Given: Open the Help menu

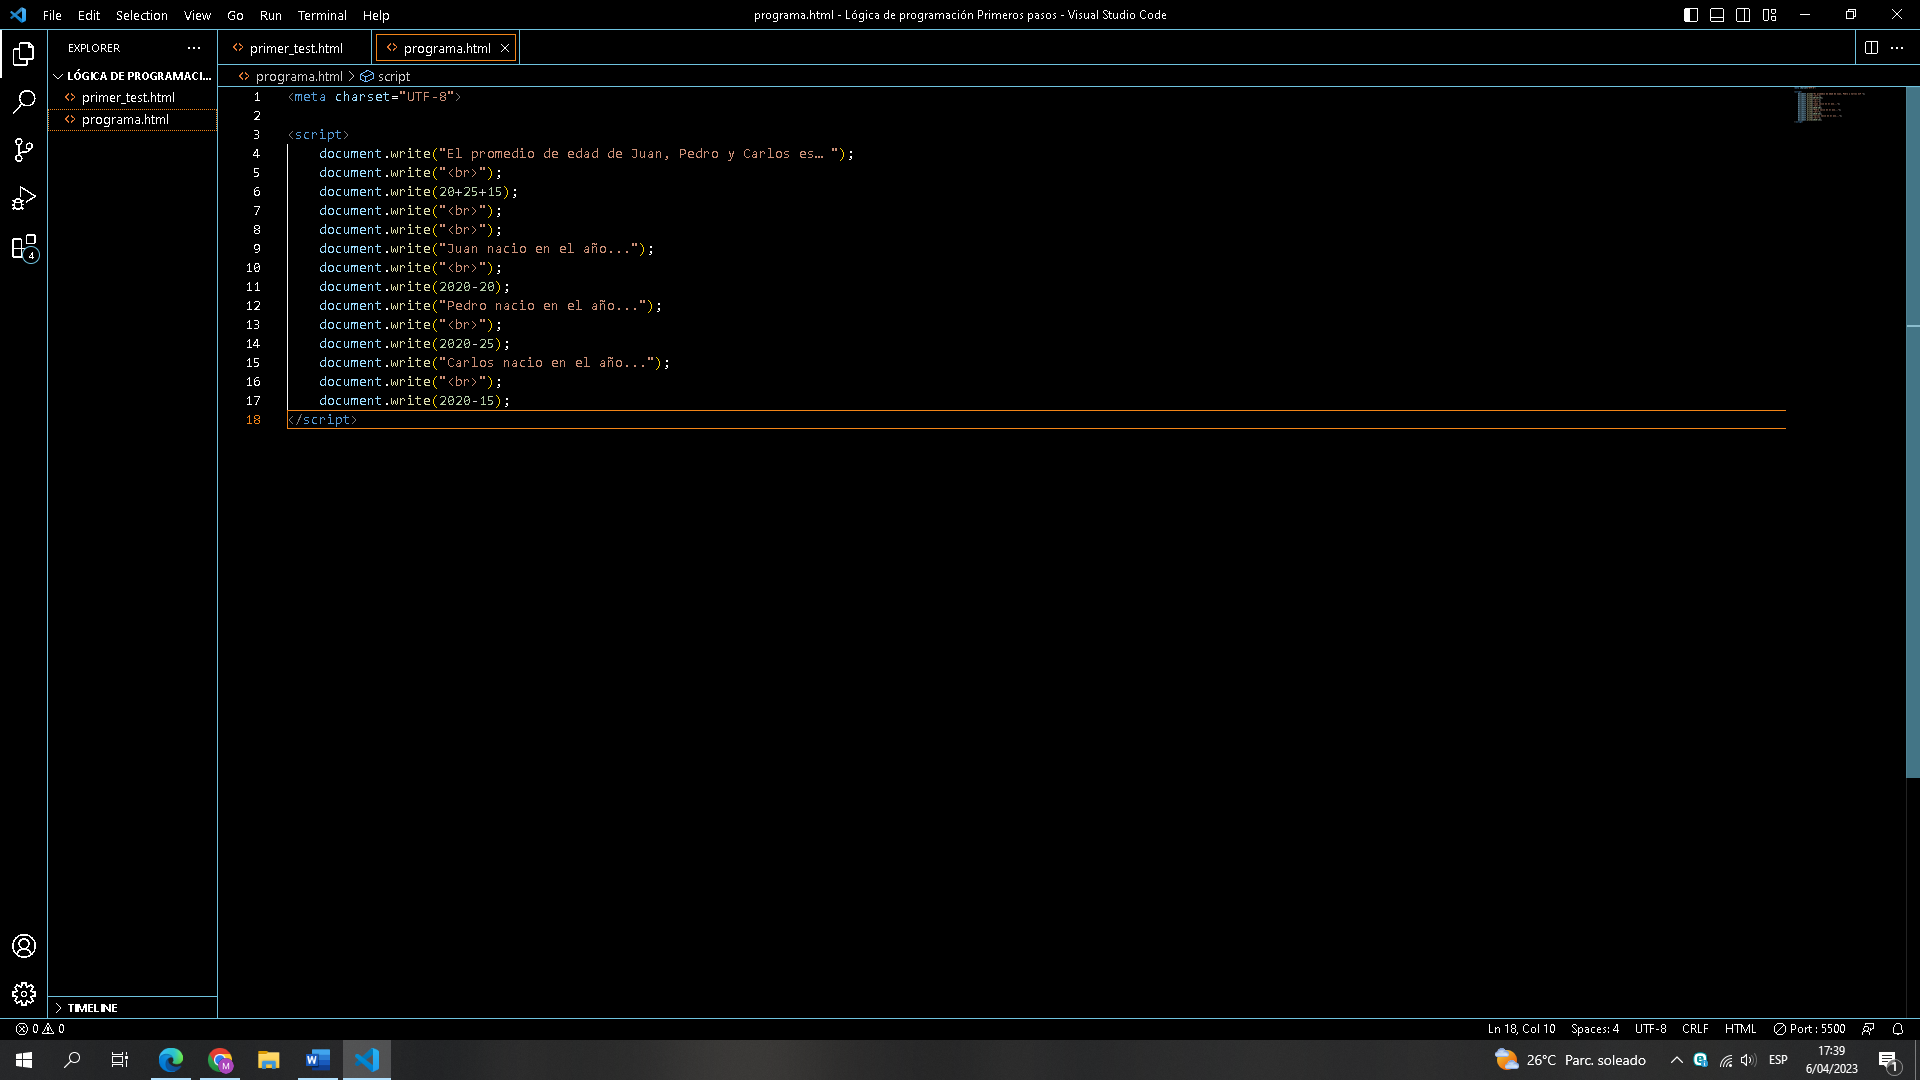Looking at the screenshot, I should (x=376, y=15).
